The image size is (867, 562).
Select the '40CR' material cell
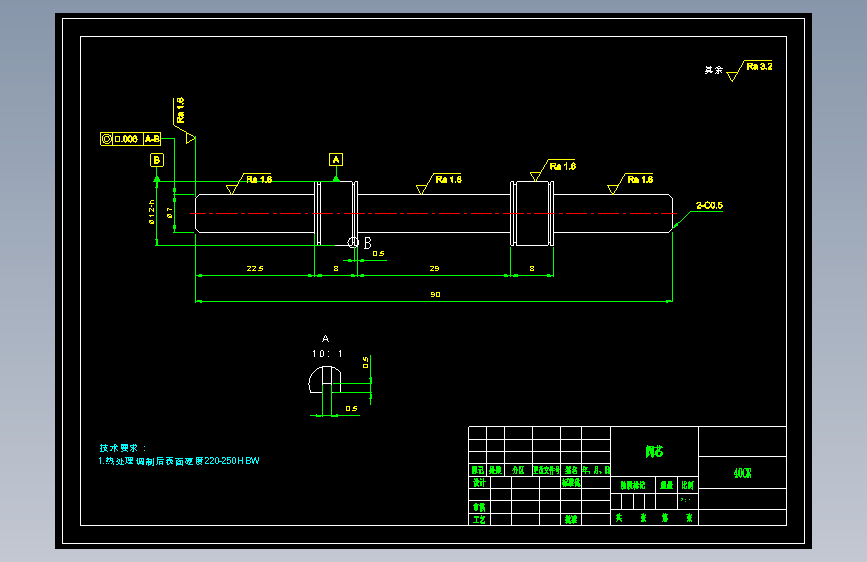742,473
